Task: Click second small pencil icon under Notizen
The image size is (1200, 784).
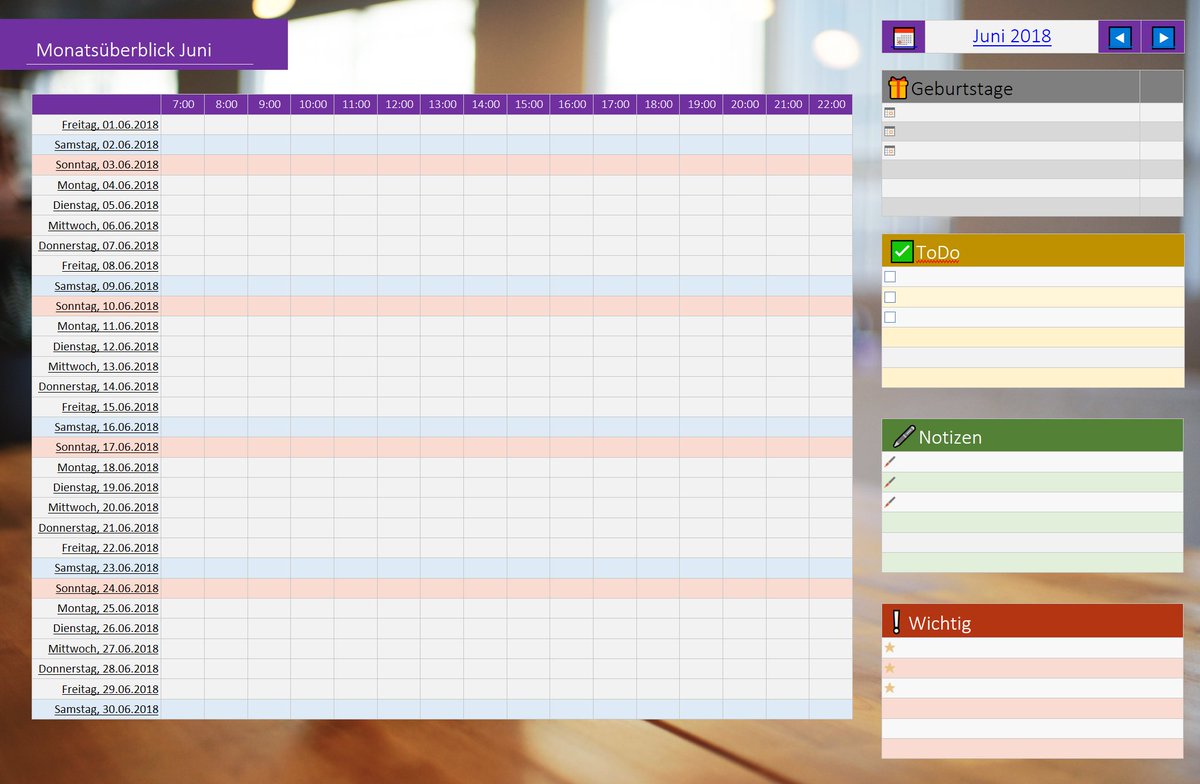Action: pos(890,482)
